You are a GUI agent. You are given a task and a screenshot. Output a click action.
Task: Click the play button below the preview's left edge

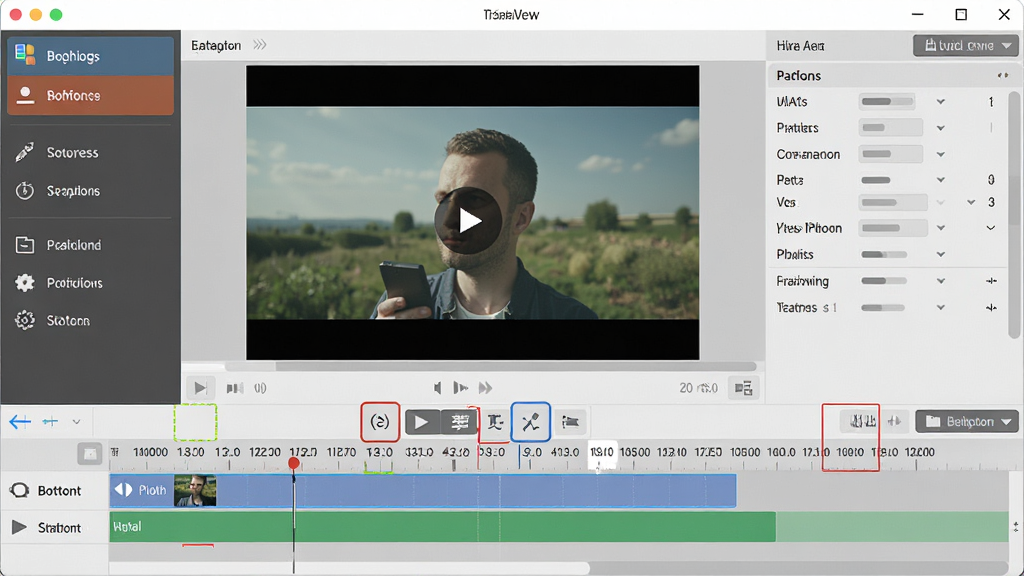tap(200, 388)
